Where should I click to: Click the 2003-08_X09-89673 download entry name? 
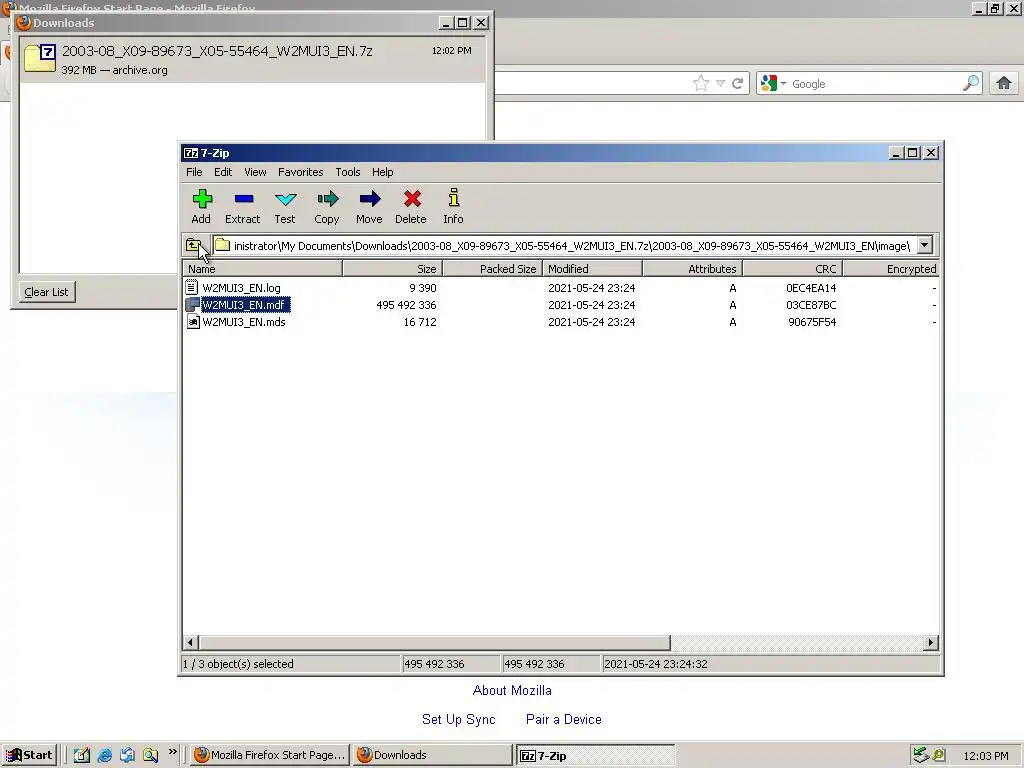[x=217, y=51]
